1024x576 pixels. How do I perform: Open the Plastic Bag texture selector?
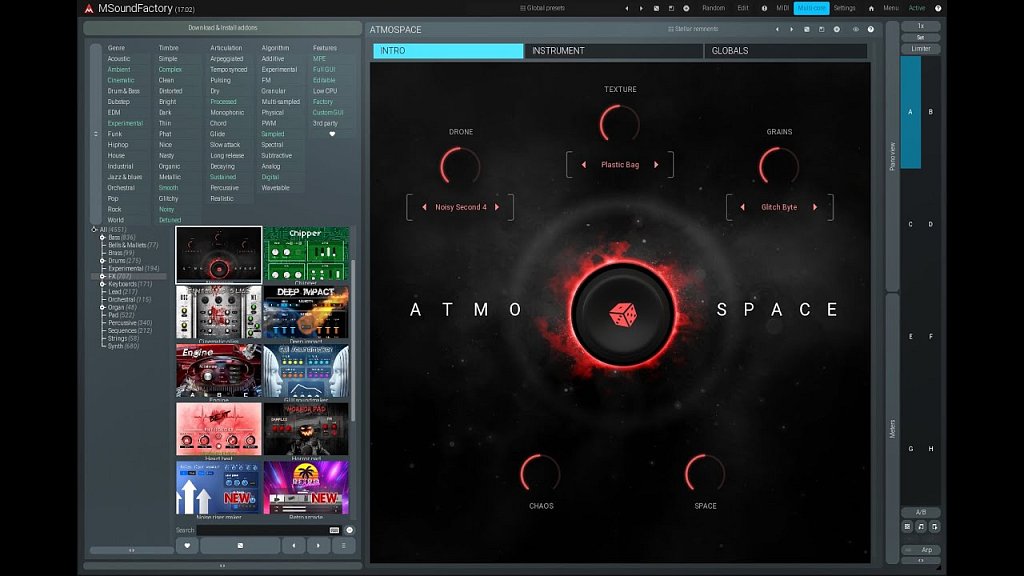(620, 164)
